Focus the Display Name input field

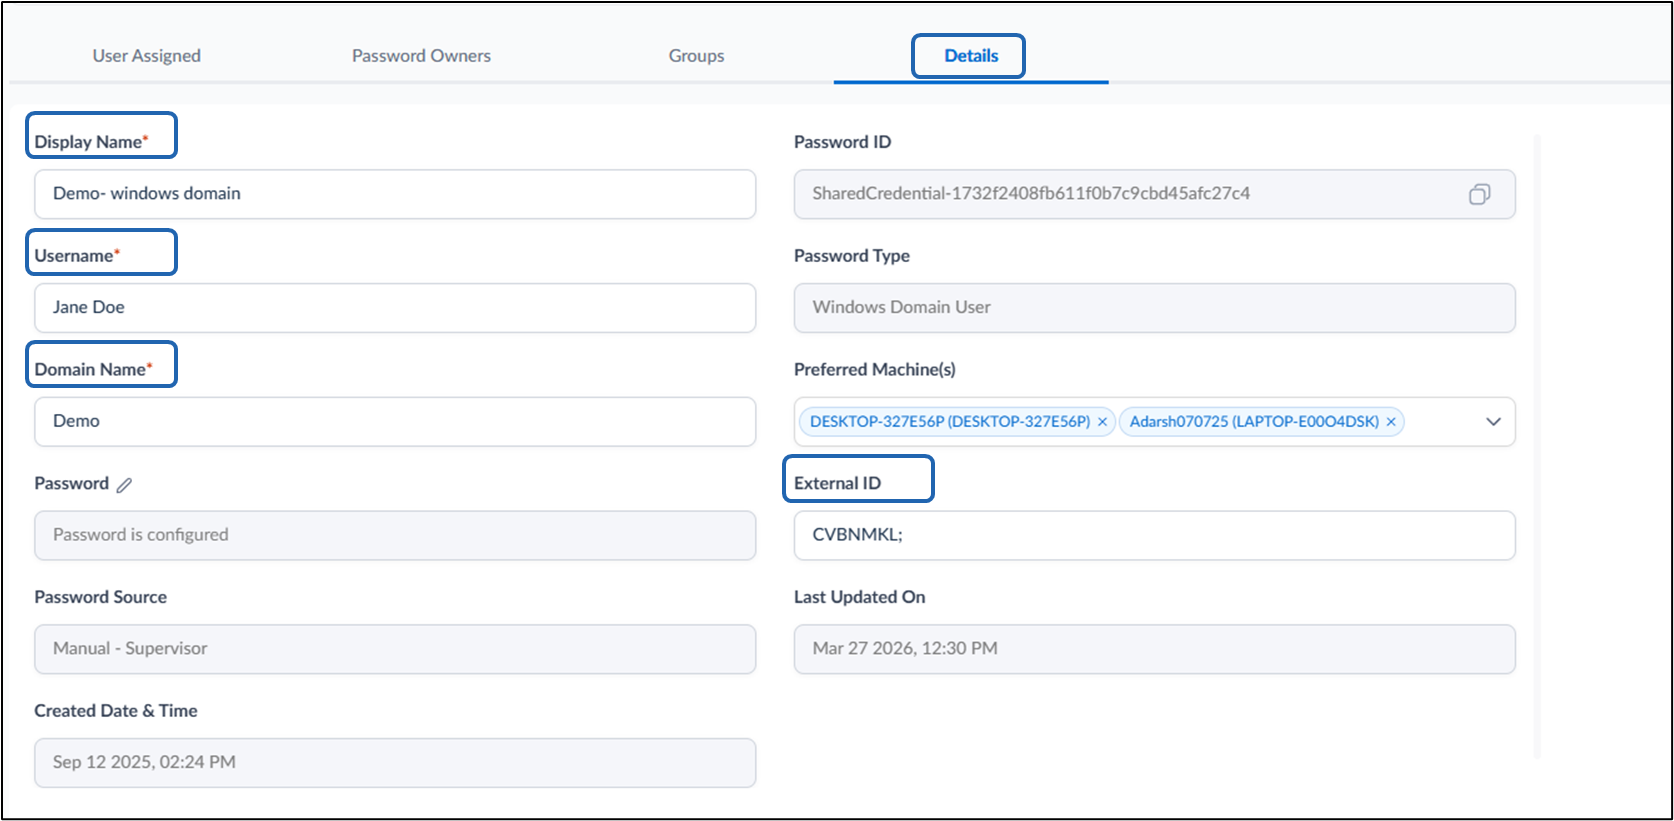[395, 194]
